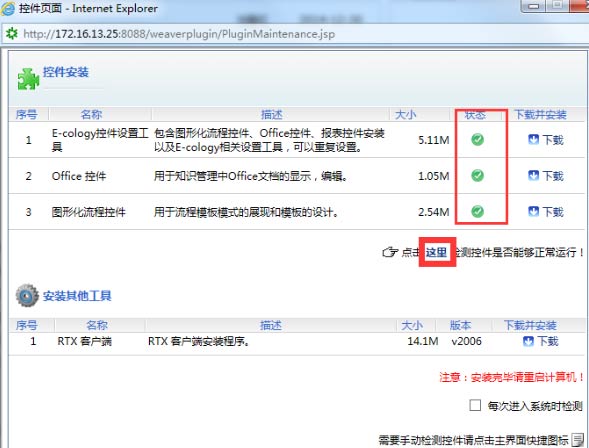Click 下载 link for RTX 客户端 row
Viewport: 589px width, 448px height.
tap(548, 341)
